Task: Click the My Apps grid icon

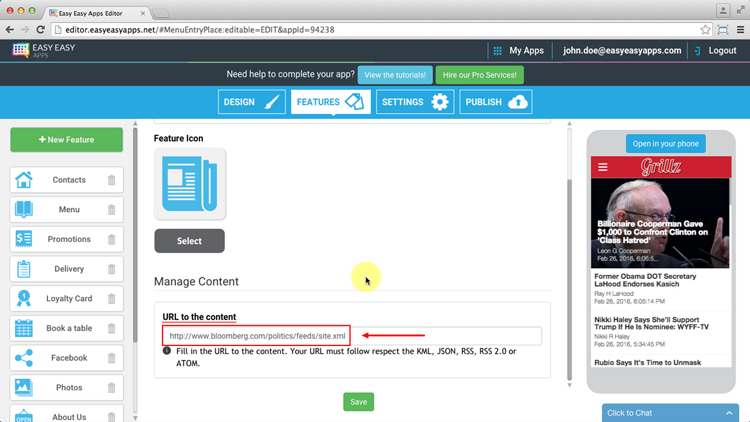Action: (x=497, y=51)
